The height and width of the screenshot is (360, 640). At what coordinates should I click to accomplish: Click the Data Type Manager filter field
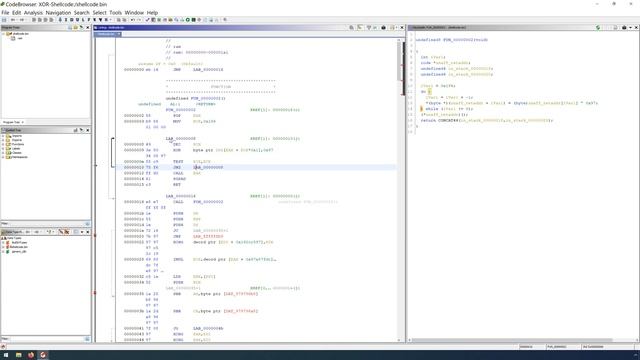coord(46,339)
